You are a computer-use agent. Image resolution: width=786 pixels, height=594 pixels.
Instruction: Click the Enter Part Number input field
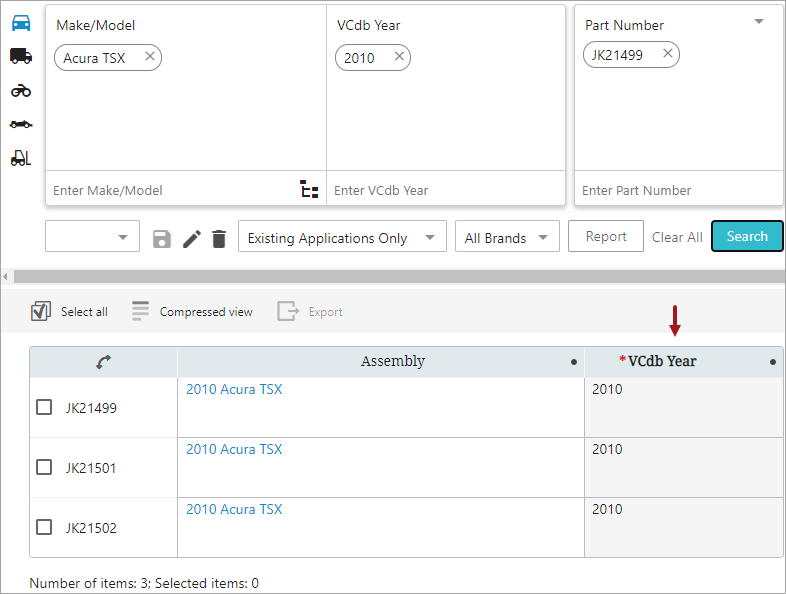click(679, 190)
